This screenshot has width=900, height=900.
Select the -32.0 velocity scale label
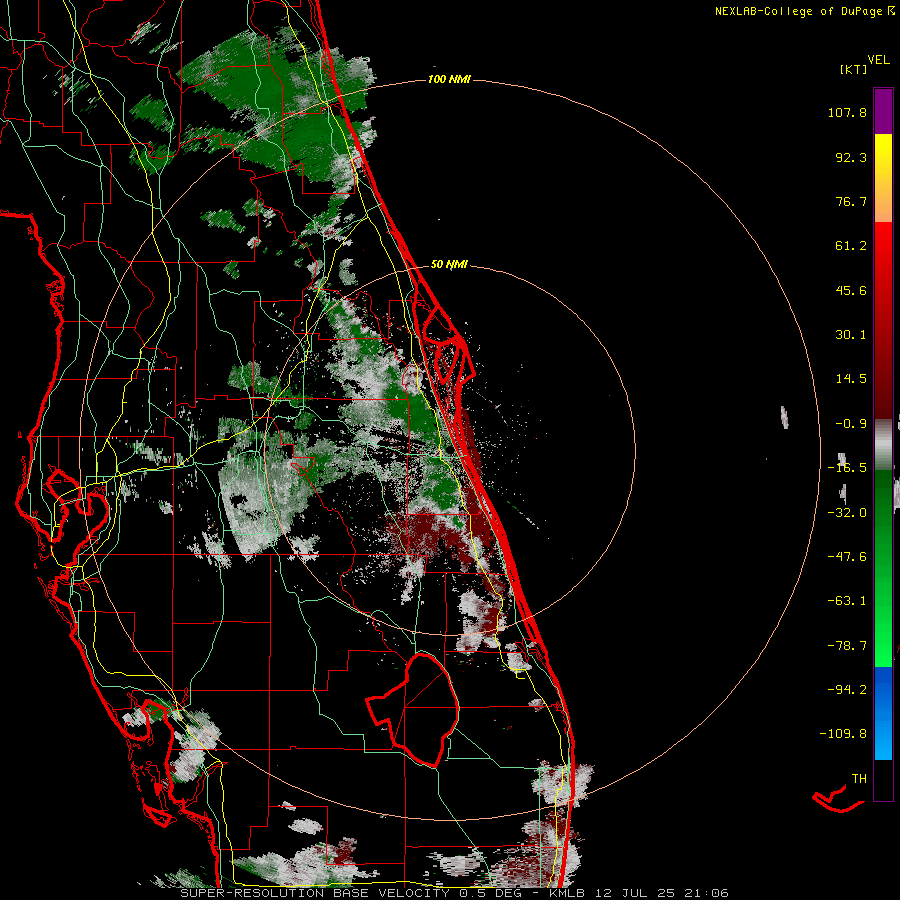point(847,513)
